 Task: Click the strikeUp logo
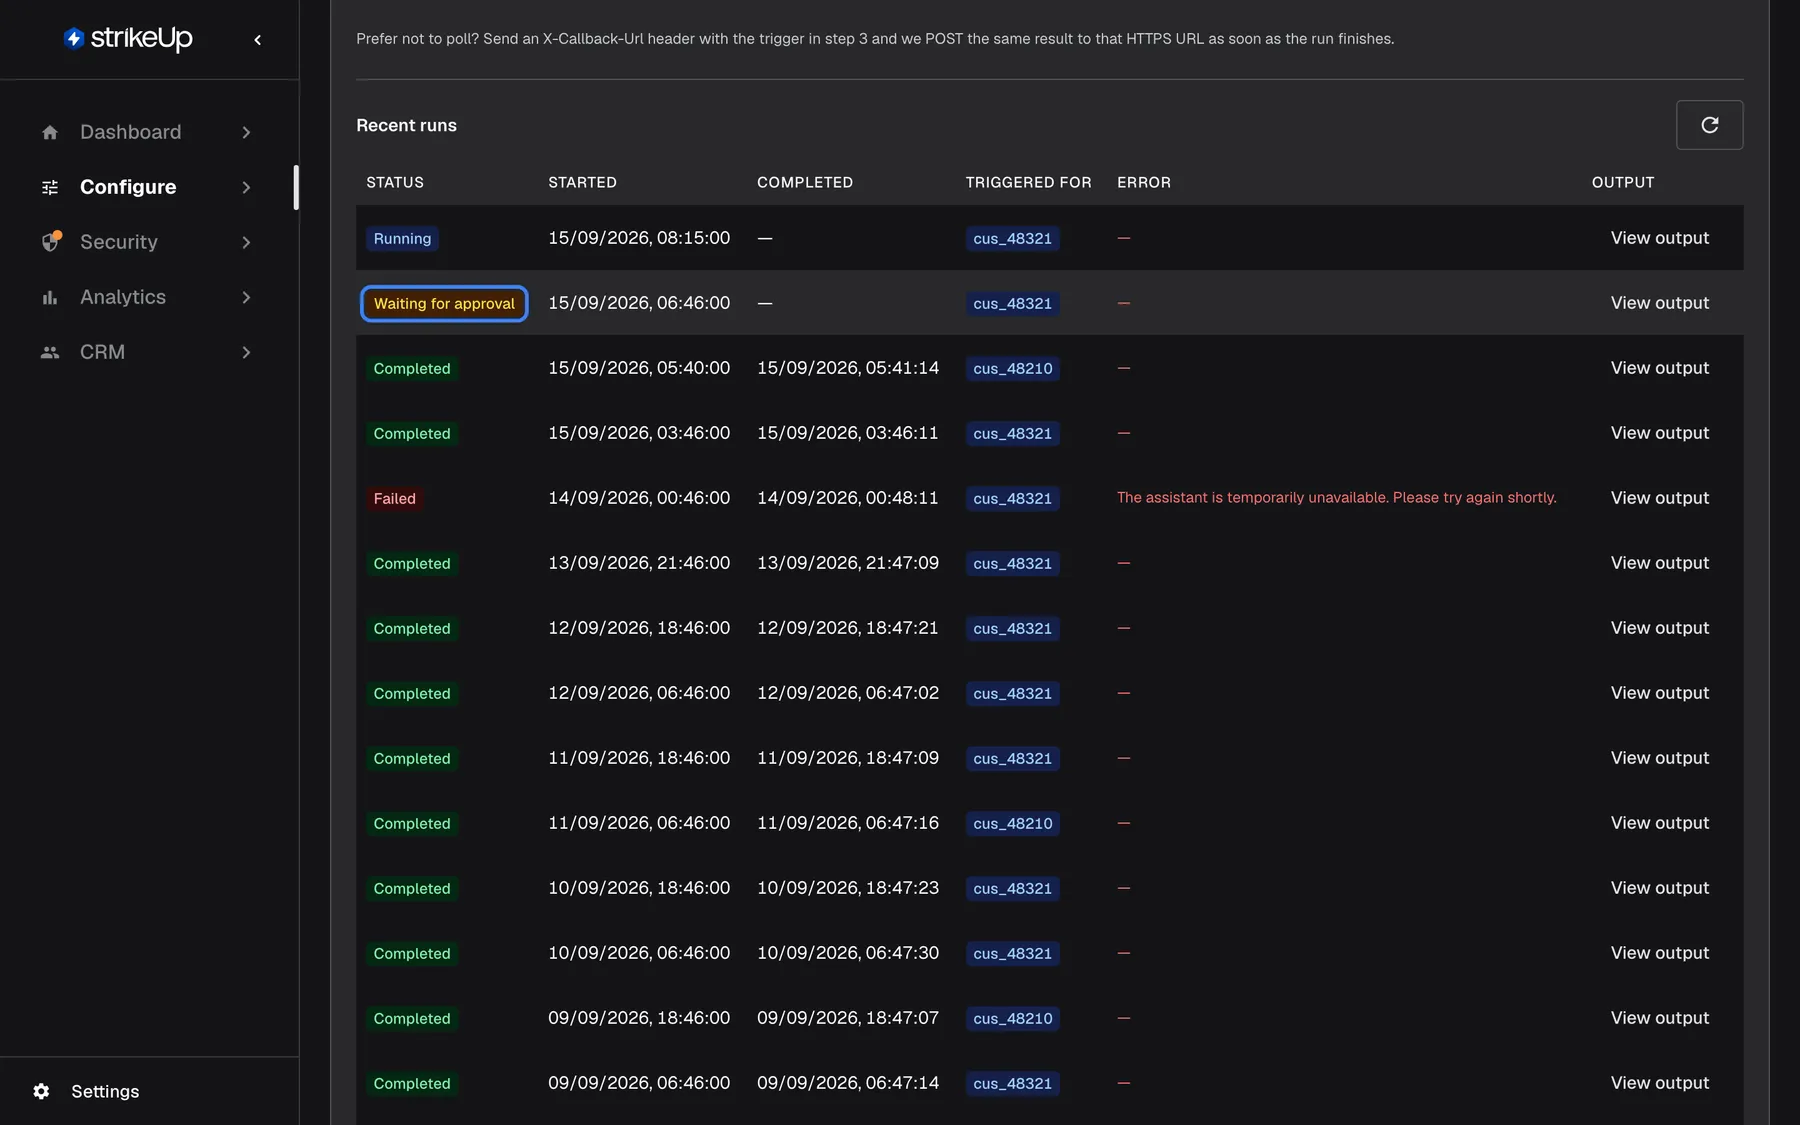click(x=128, y=38)
